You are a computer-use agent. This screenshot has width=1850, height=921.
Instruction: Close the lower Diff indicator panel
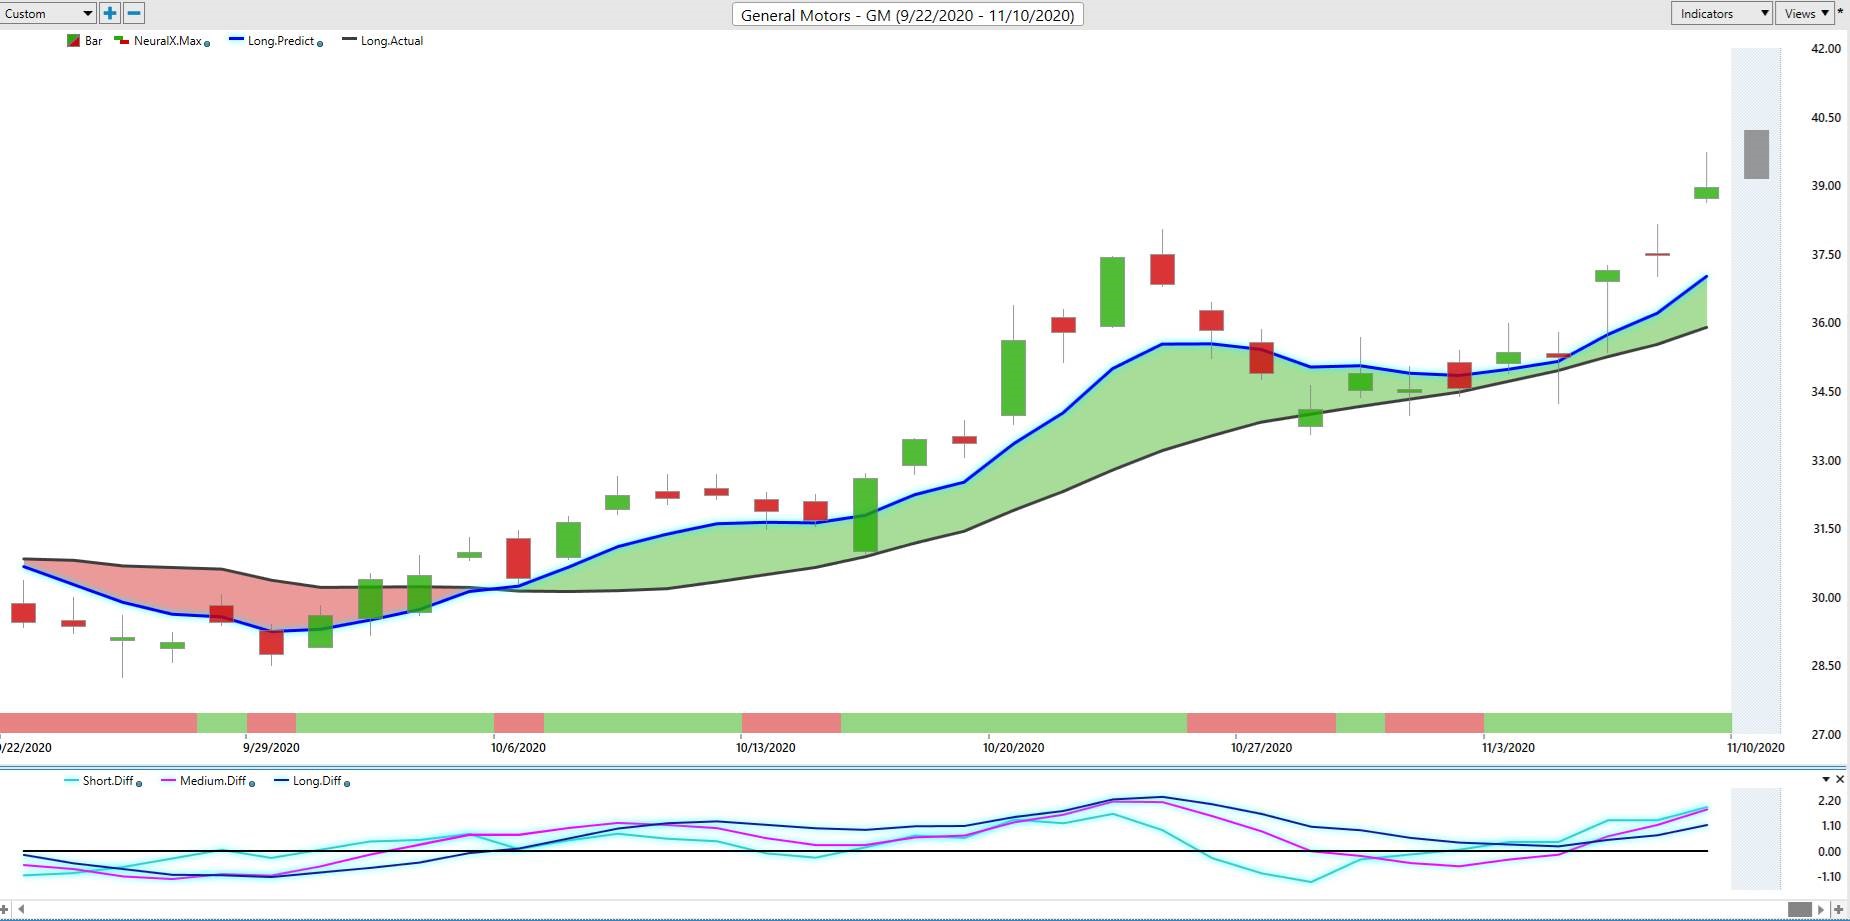pos(1840,779)
